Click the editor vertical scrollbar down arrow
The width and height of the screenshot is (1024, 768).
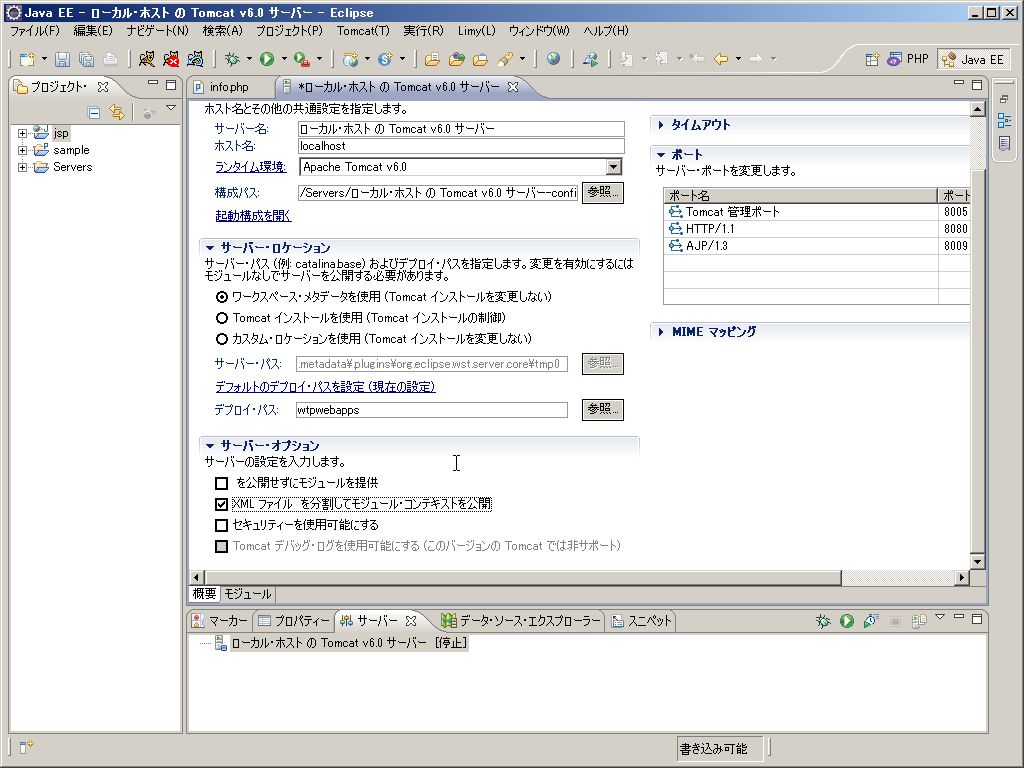[978, 562]
